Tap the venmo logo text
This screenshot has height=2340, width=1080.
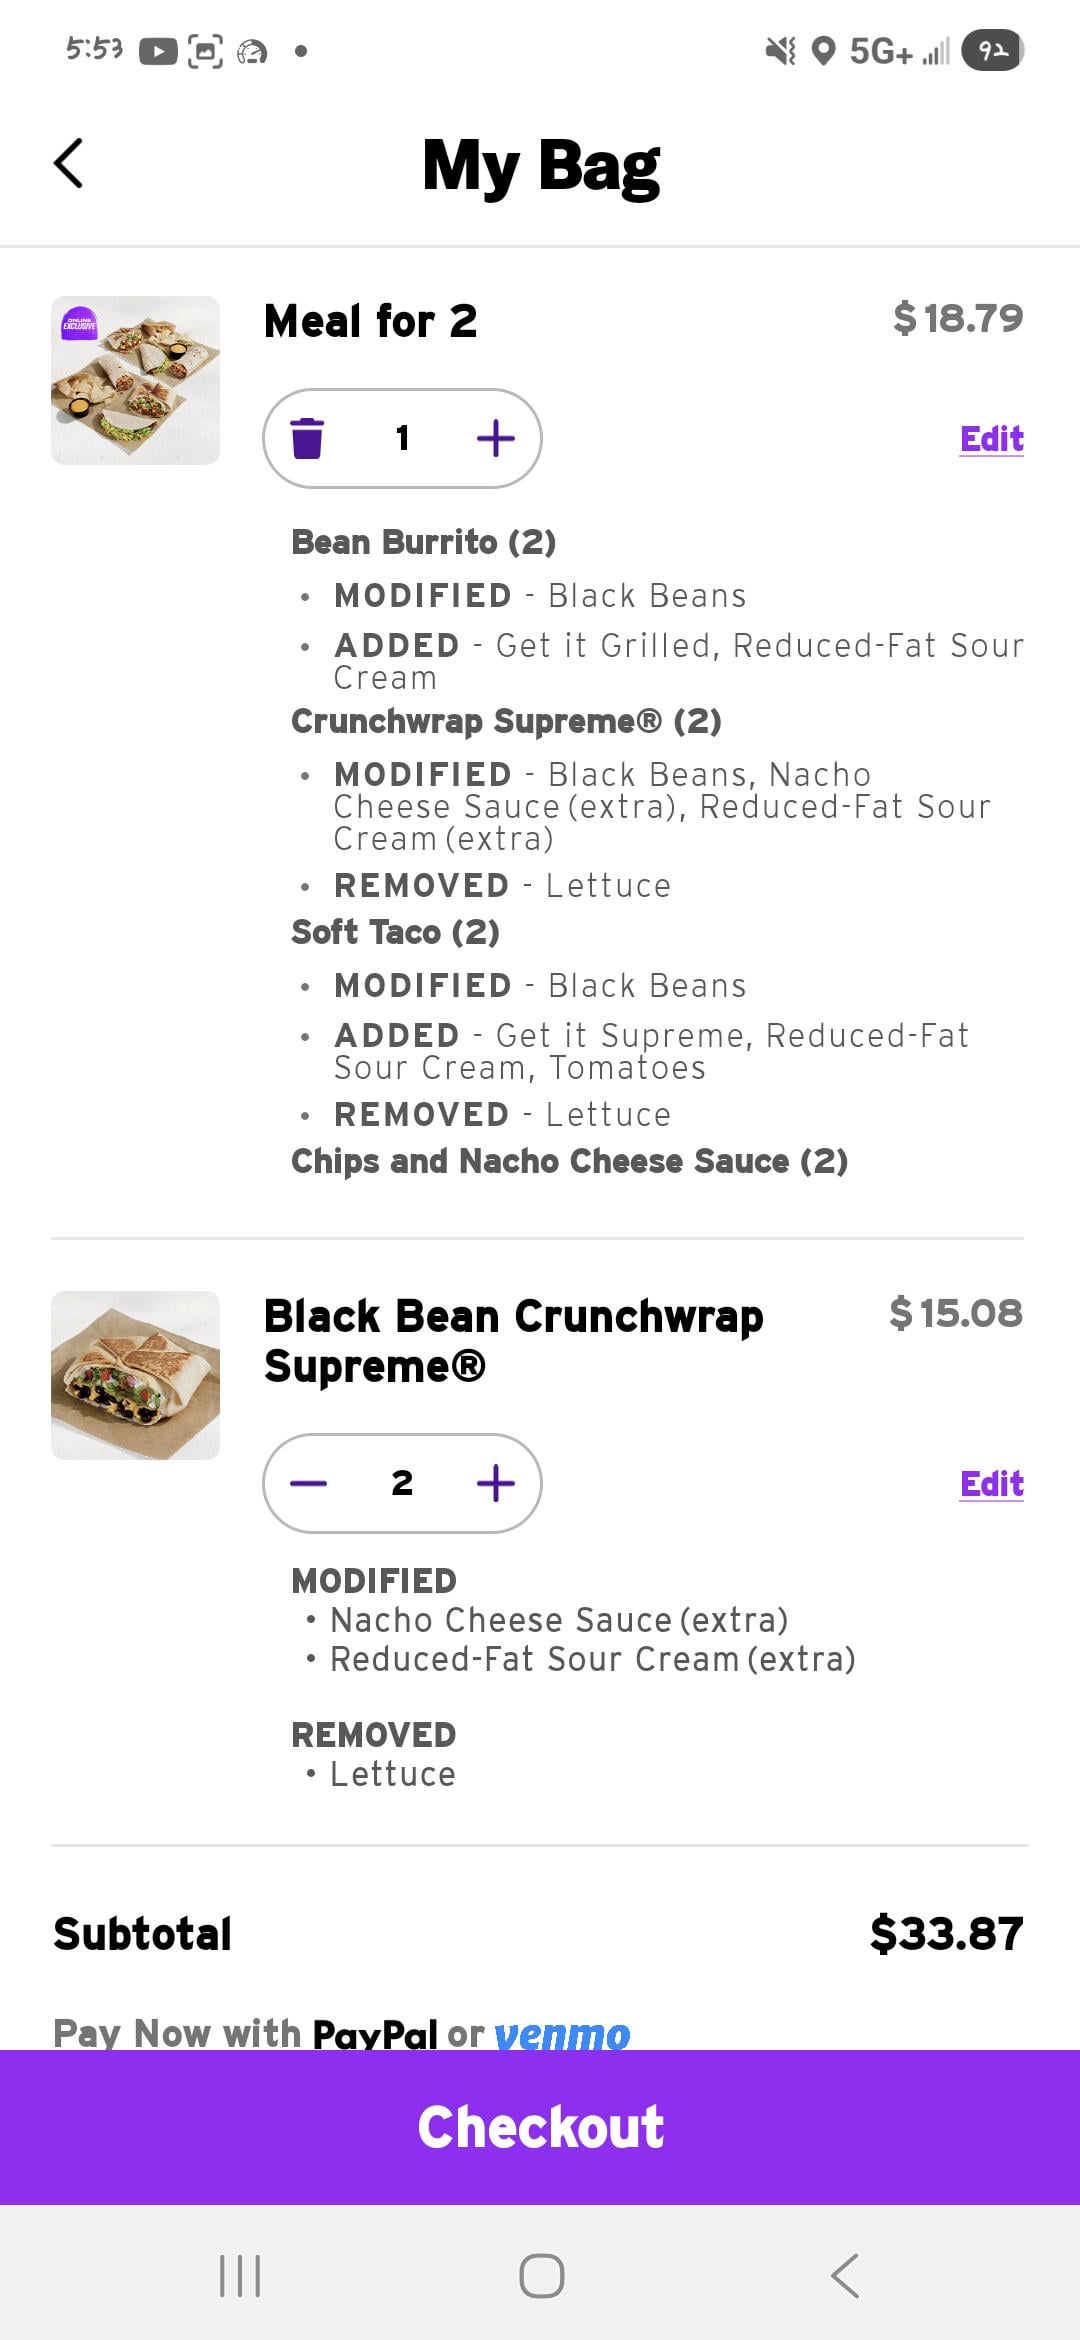tap(562, 2034)
